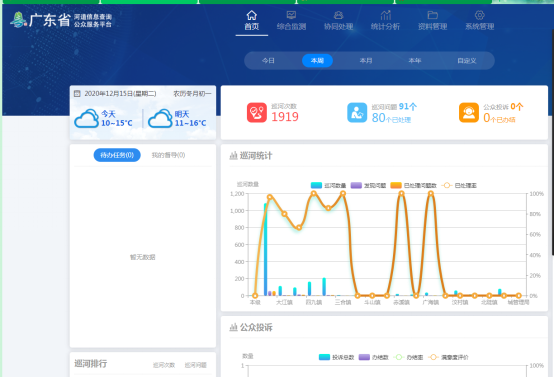
Task: Open 统计分析 chart icon in navigation
Action: (385, 15)
